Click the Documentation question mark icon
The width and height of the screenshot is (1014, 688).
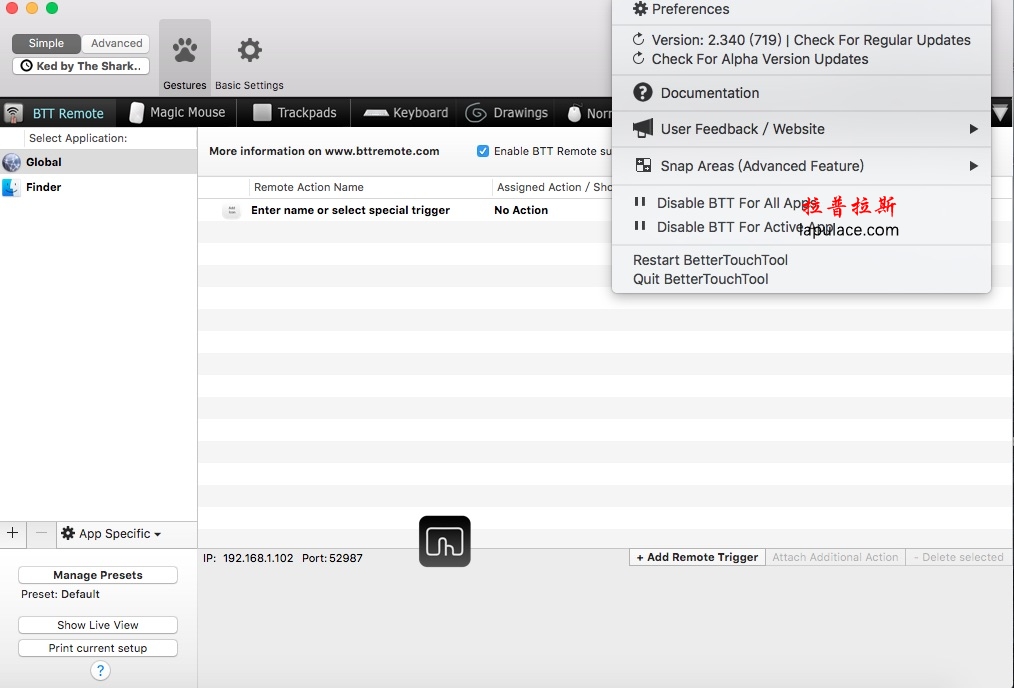(643, 92)
